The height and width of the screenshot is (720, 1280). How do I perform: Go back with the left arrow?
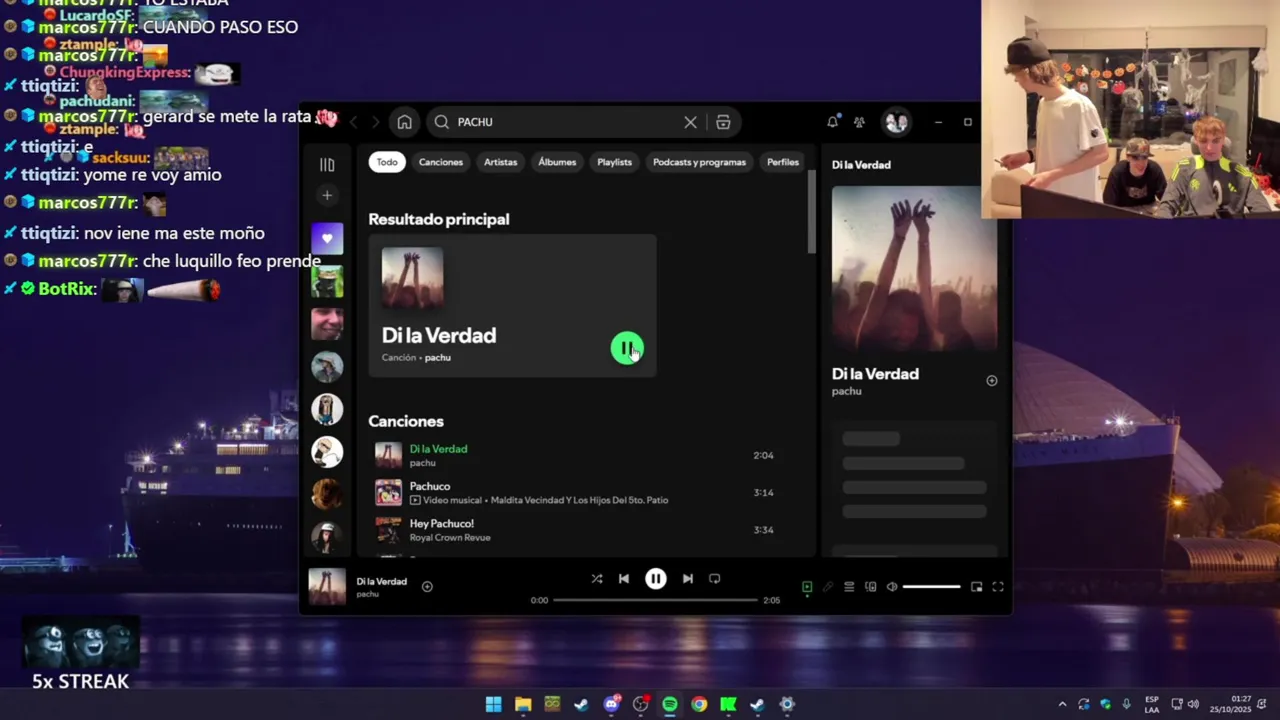tap(353, 122)
